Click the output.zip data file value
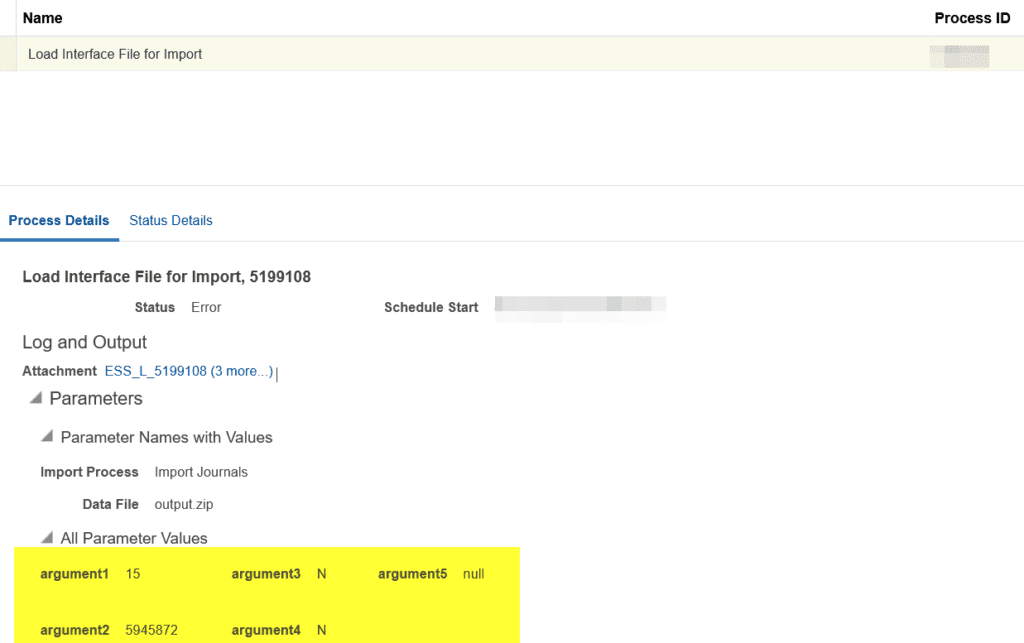Viewport: 1024px width, 643px height. click(x=184, y=505)
